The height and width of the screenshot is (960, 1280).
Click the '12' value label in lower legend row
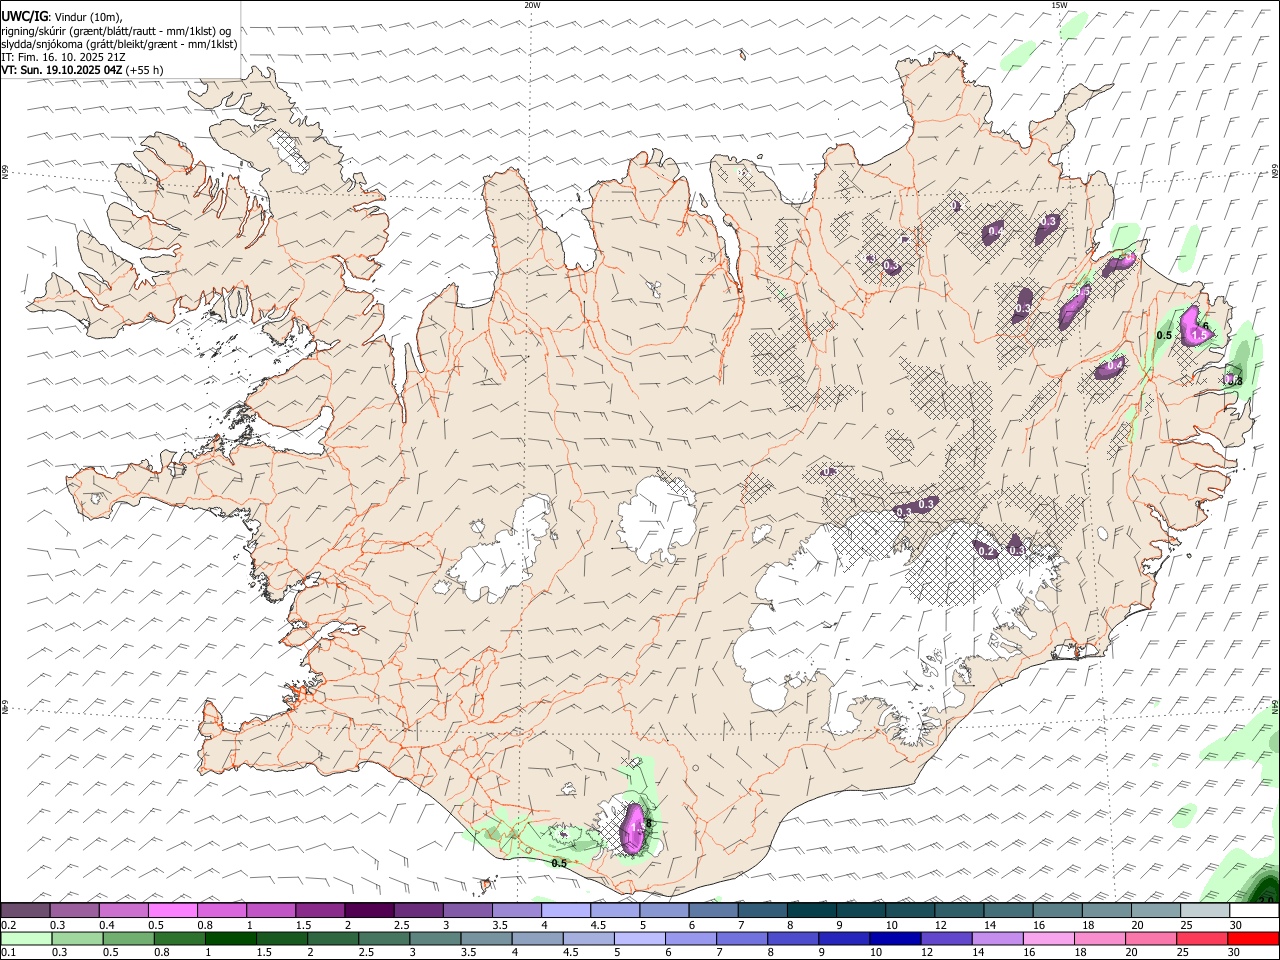click(x=927, y=953)
